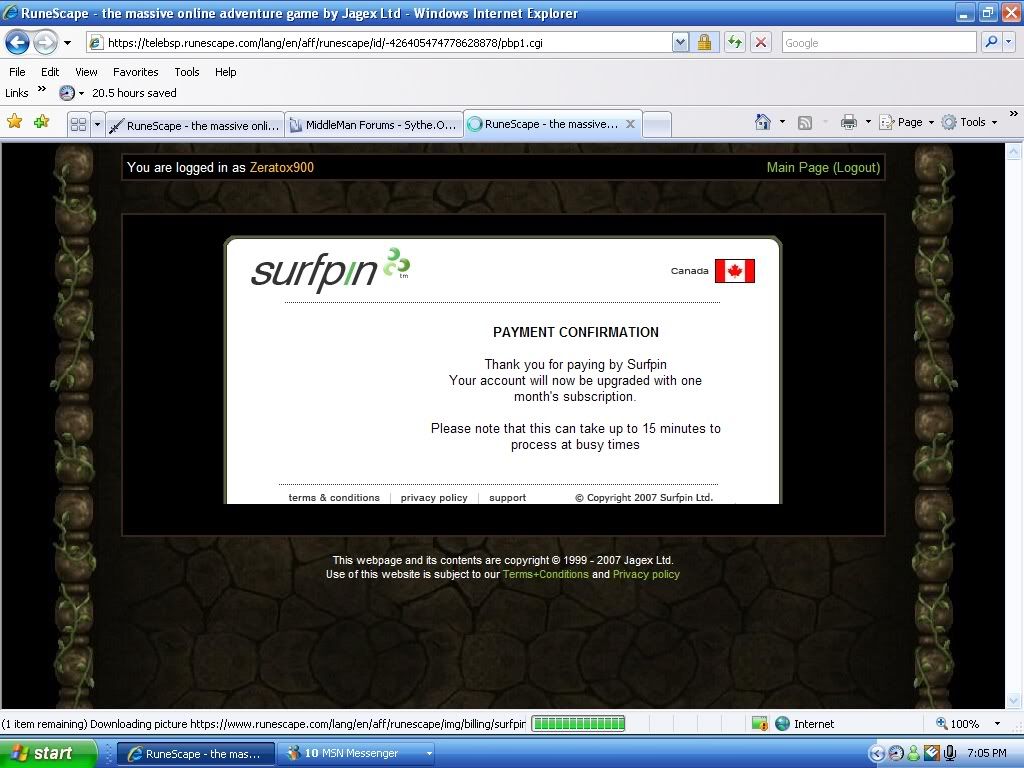
Task: Stop loading with the red X button
Action: 761,43
